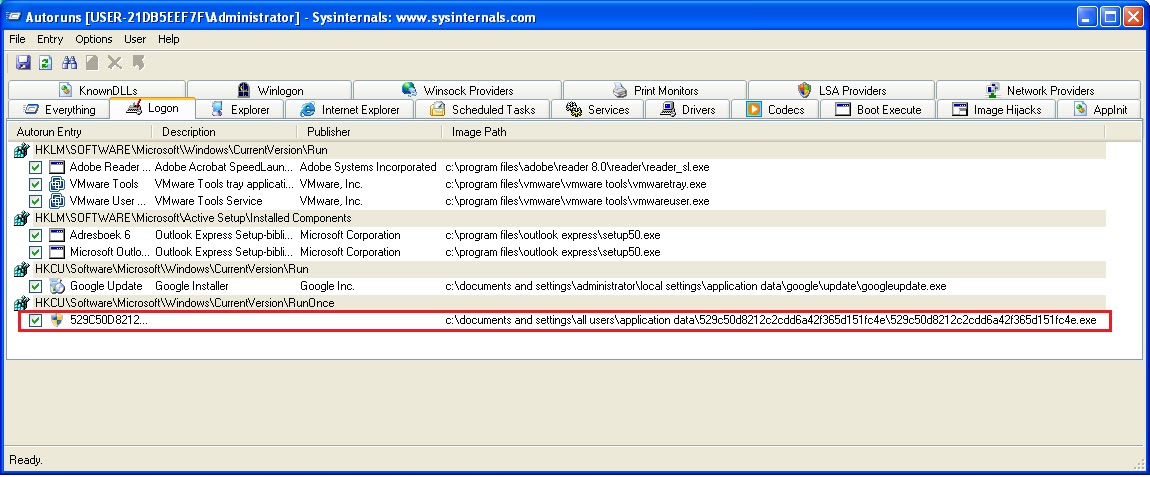Open the Scheduled Tasks tab
The width and height of the screenshot is (1150, 477).
(x=483, y=109)
